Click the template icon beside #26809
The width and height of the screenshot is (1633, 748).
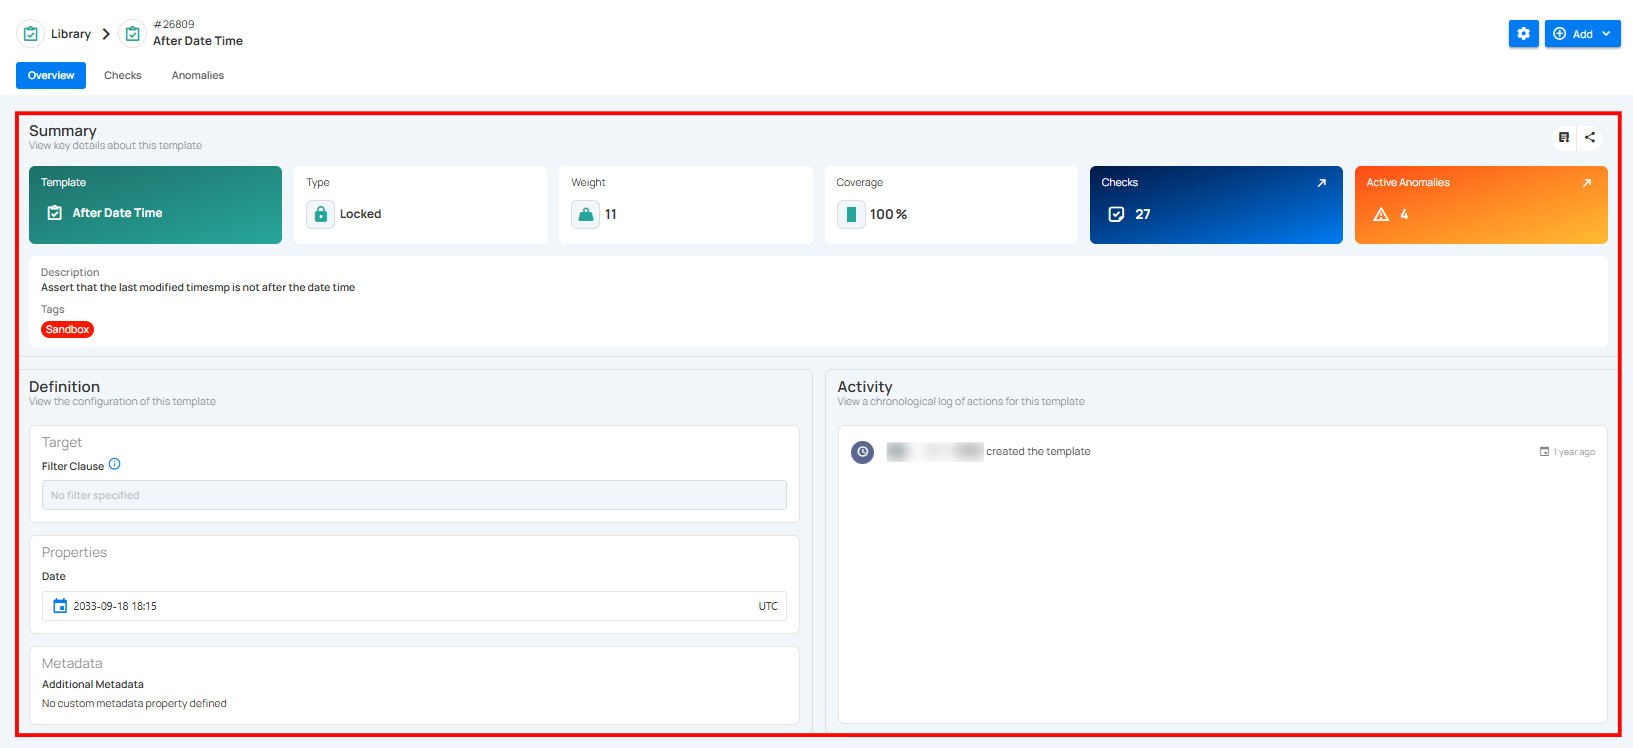133,34
